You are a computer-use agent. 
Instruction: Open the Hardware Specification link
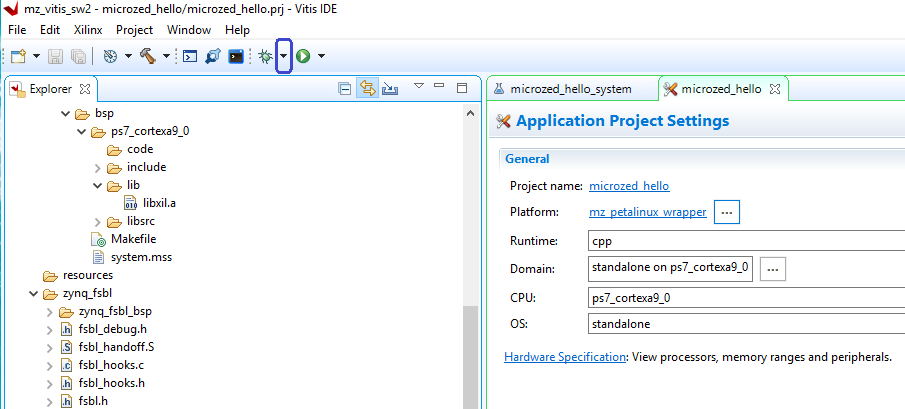click(564, 357)
